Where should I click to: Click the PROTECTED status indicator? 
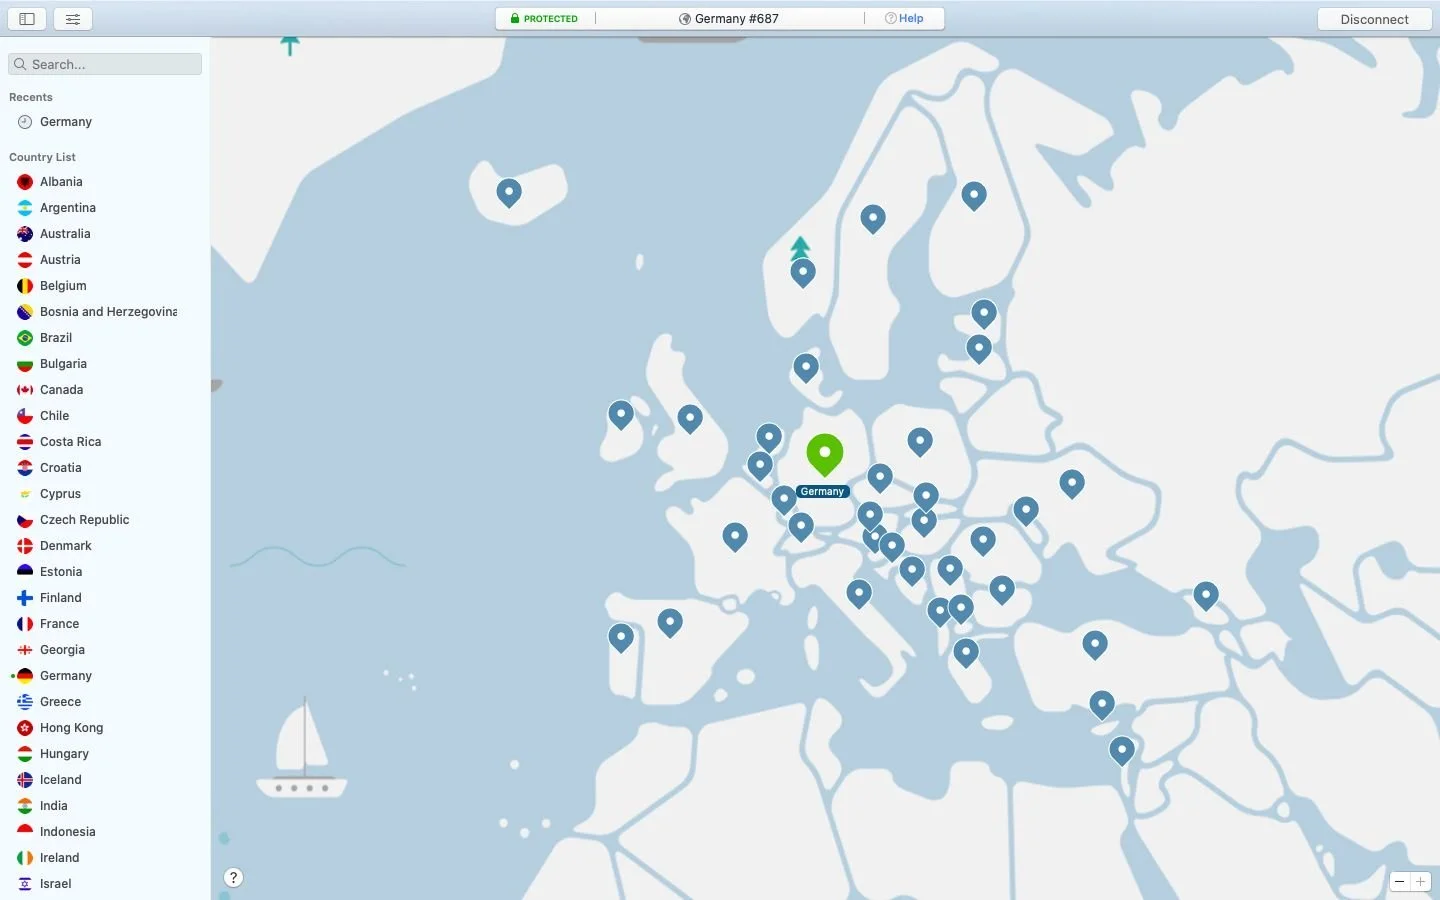(544, 18)
